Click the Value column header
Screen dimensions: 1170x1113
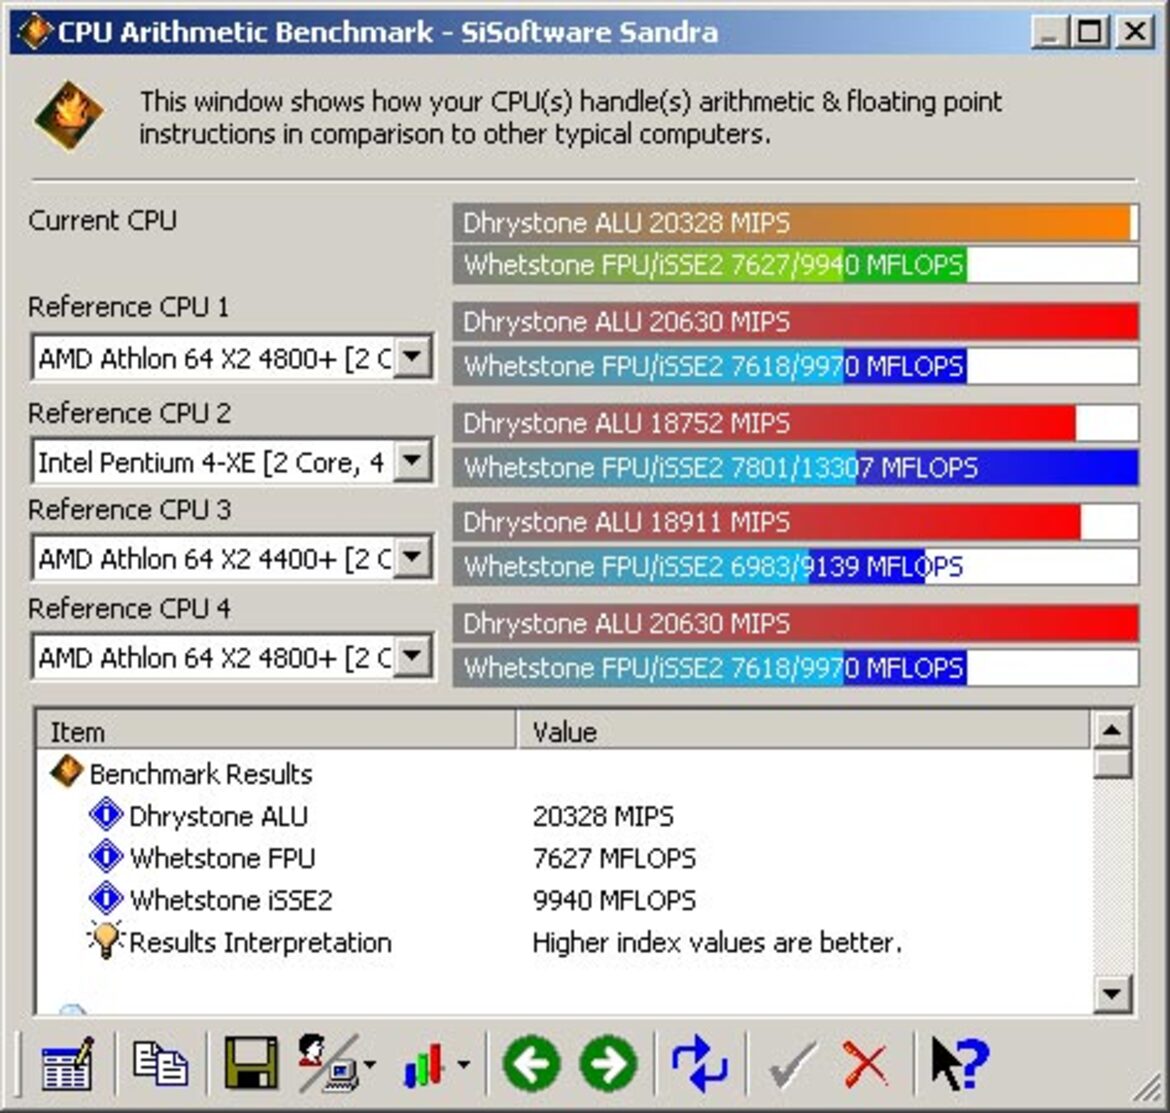(x=804, y=731)
